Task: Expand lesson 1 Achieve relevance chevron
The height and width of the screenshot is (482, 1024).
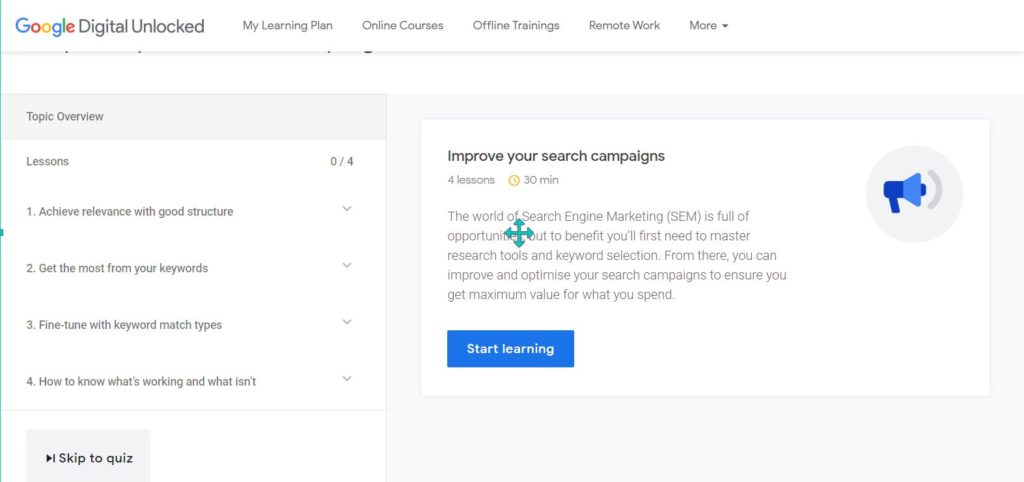Action: 347,209
